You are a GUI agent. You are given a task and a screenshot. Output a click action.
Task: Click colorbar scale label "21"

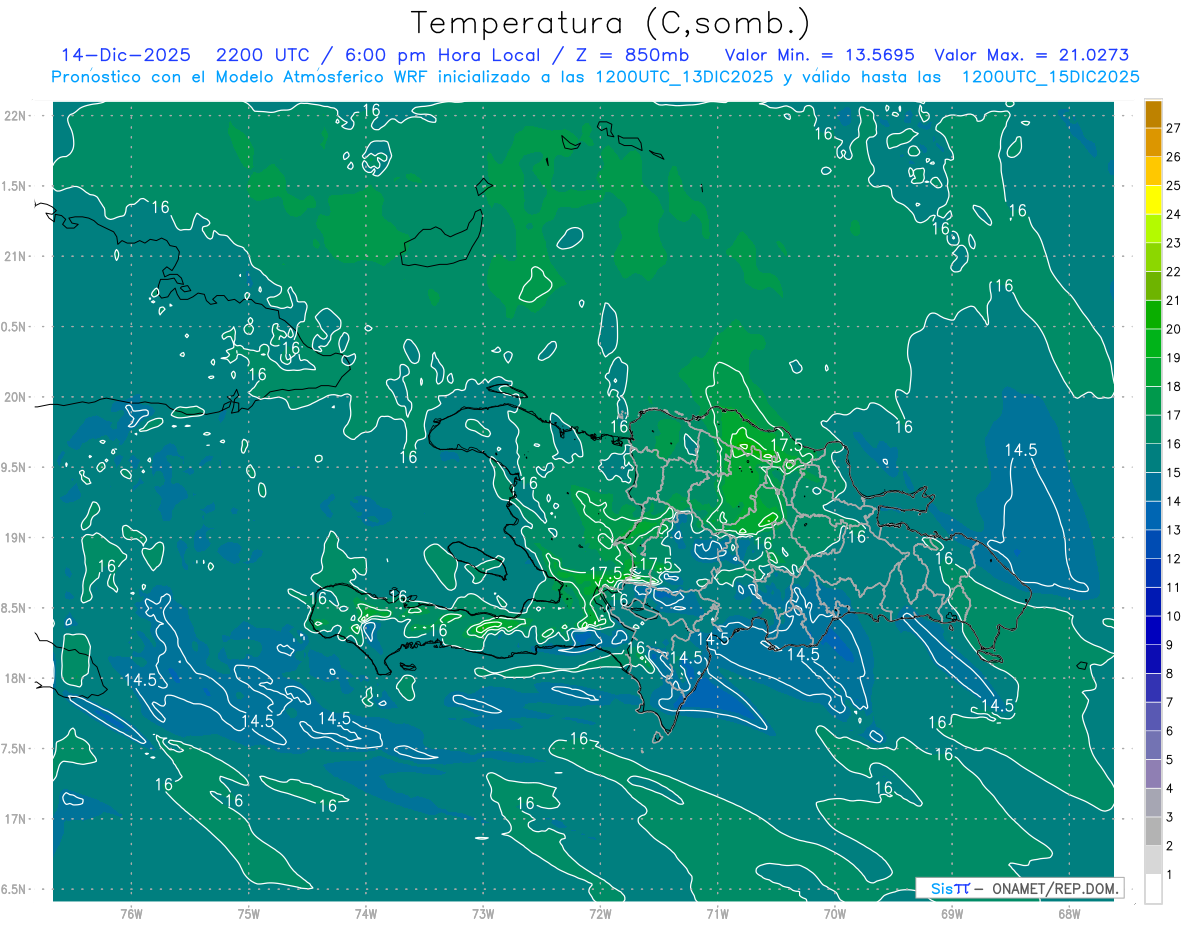coord(1174,301)
